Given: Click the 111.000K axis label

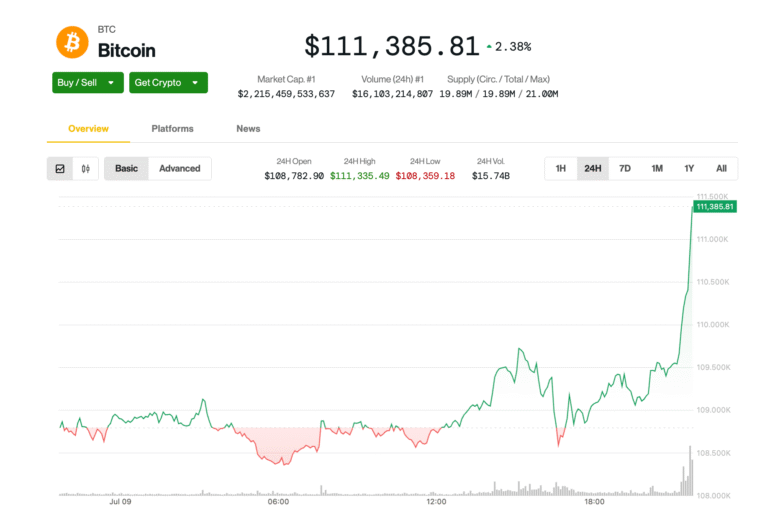Looking at the screenshot, I should coord(712,239).
